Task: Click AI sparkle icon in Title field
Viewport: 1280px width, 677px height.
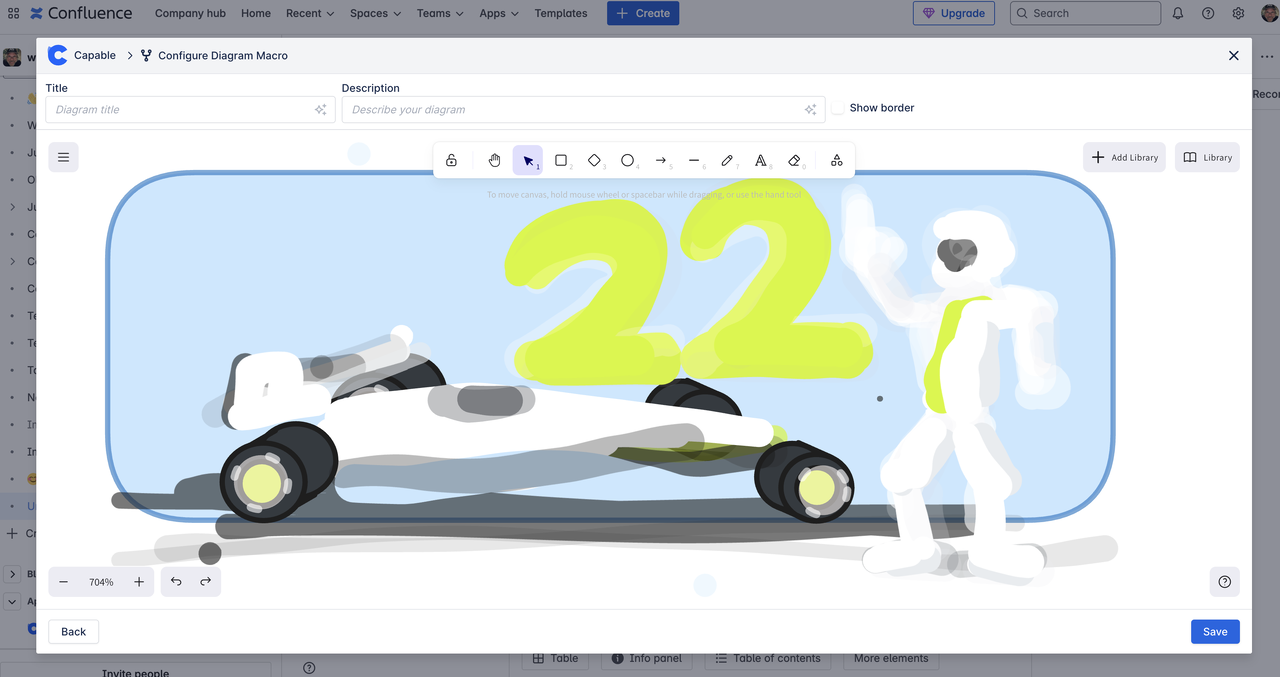Action: tap(320, 110)
